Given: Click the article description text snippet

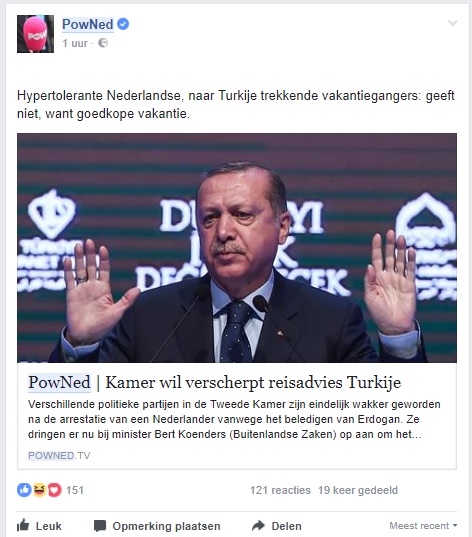Looking at the screenshot, I should point(234,419).
